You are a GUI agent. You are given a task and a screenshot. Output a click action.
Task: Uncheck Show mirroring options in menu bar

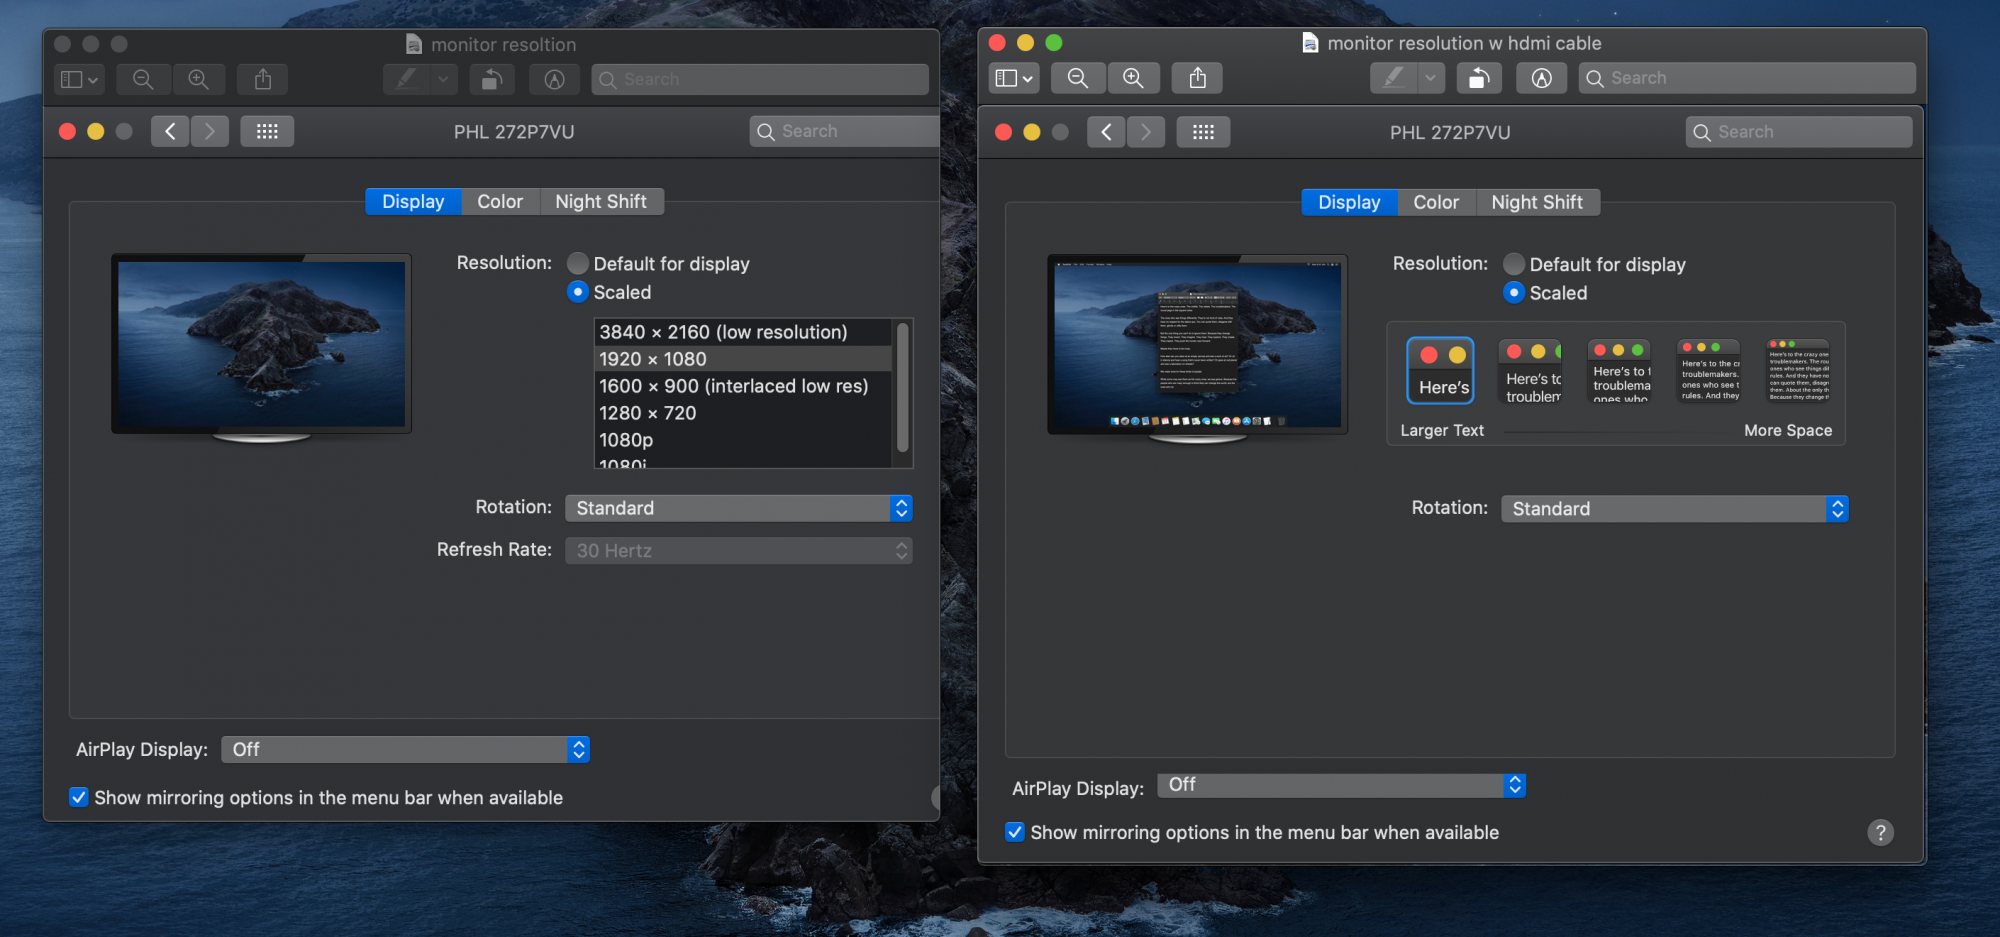(78, 797)
